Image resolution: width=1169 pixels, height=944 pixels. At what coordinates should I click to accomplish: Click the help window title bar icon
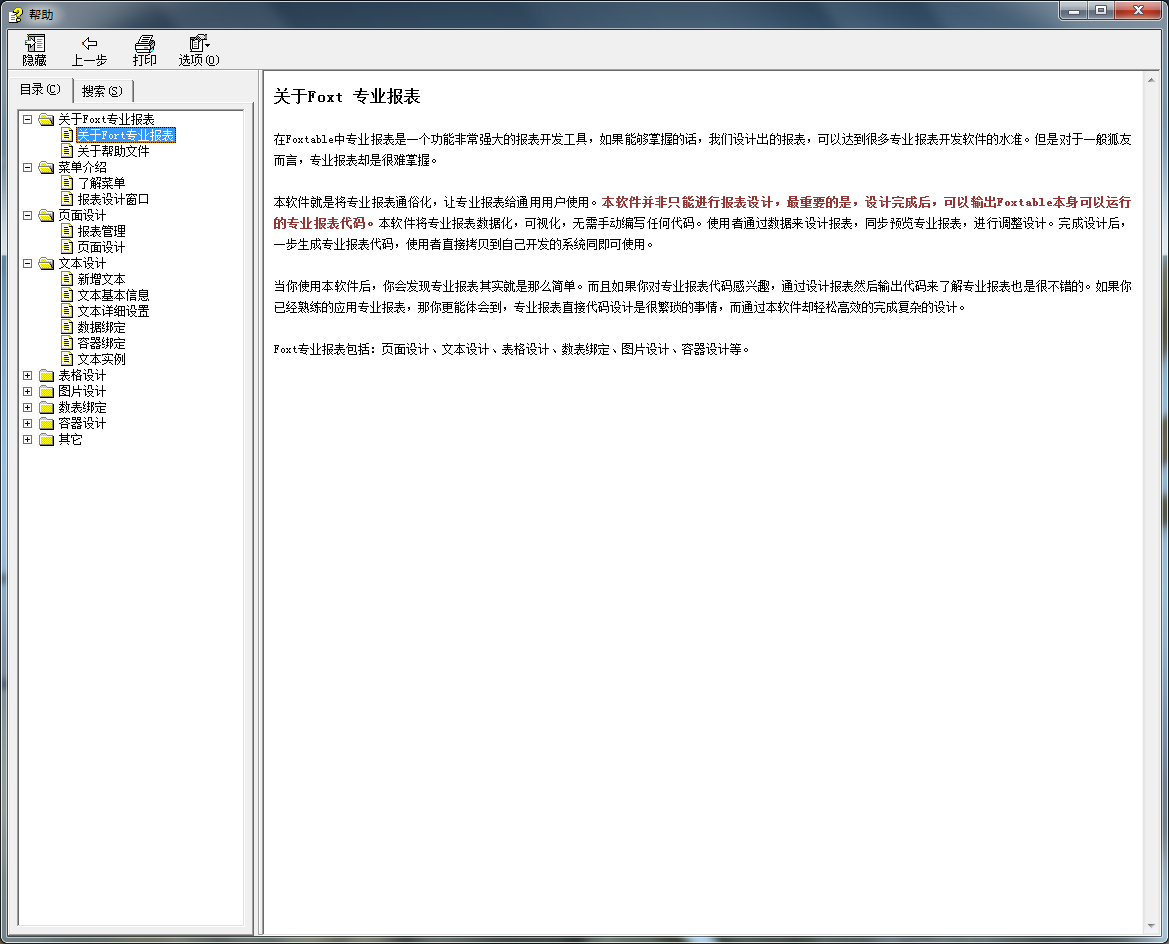click(x=16, y=14)
